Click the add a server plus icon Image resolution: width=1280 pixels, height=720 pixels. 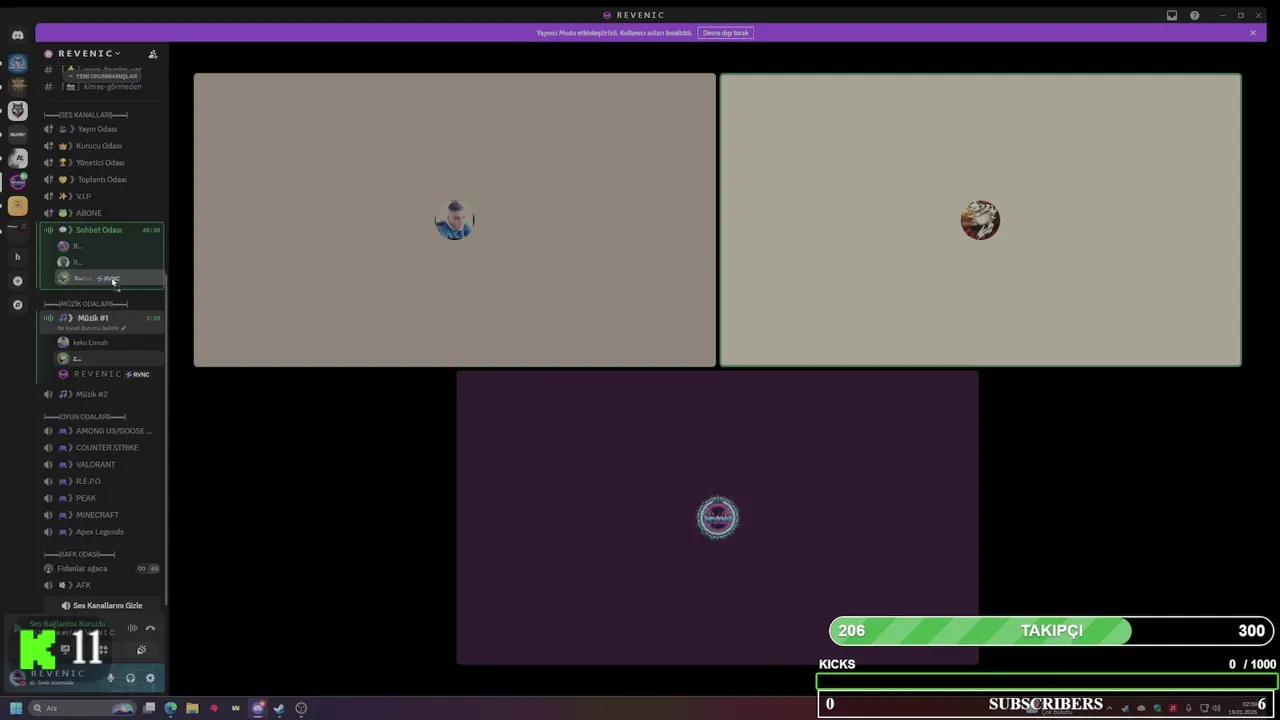(17, 281)
